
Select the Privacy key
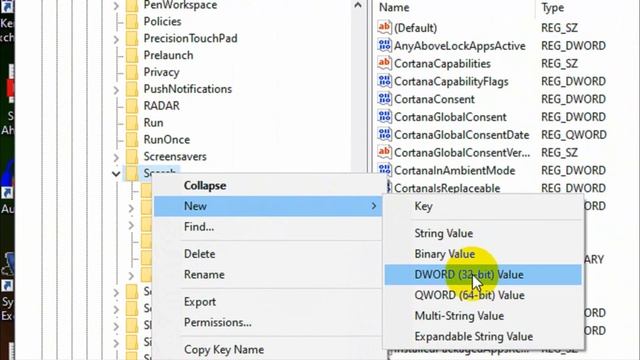point(161,72)
